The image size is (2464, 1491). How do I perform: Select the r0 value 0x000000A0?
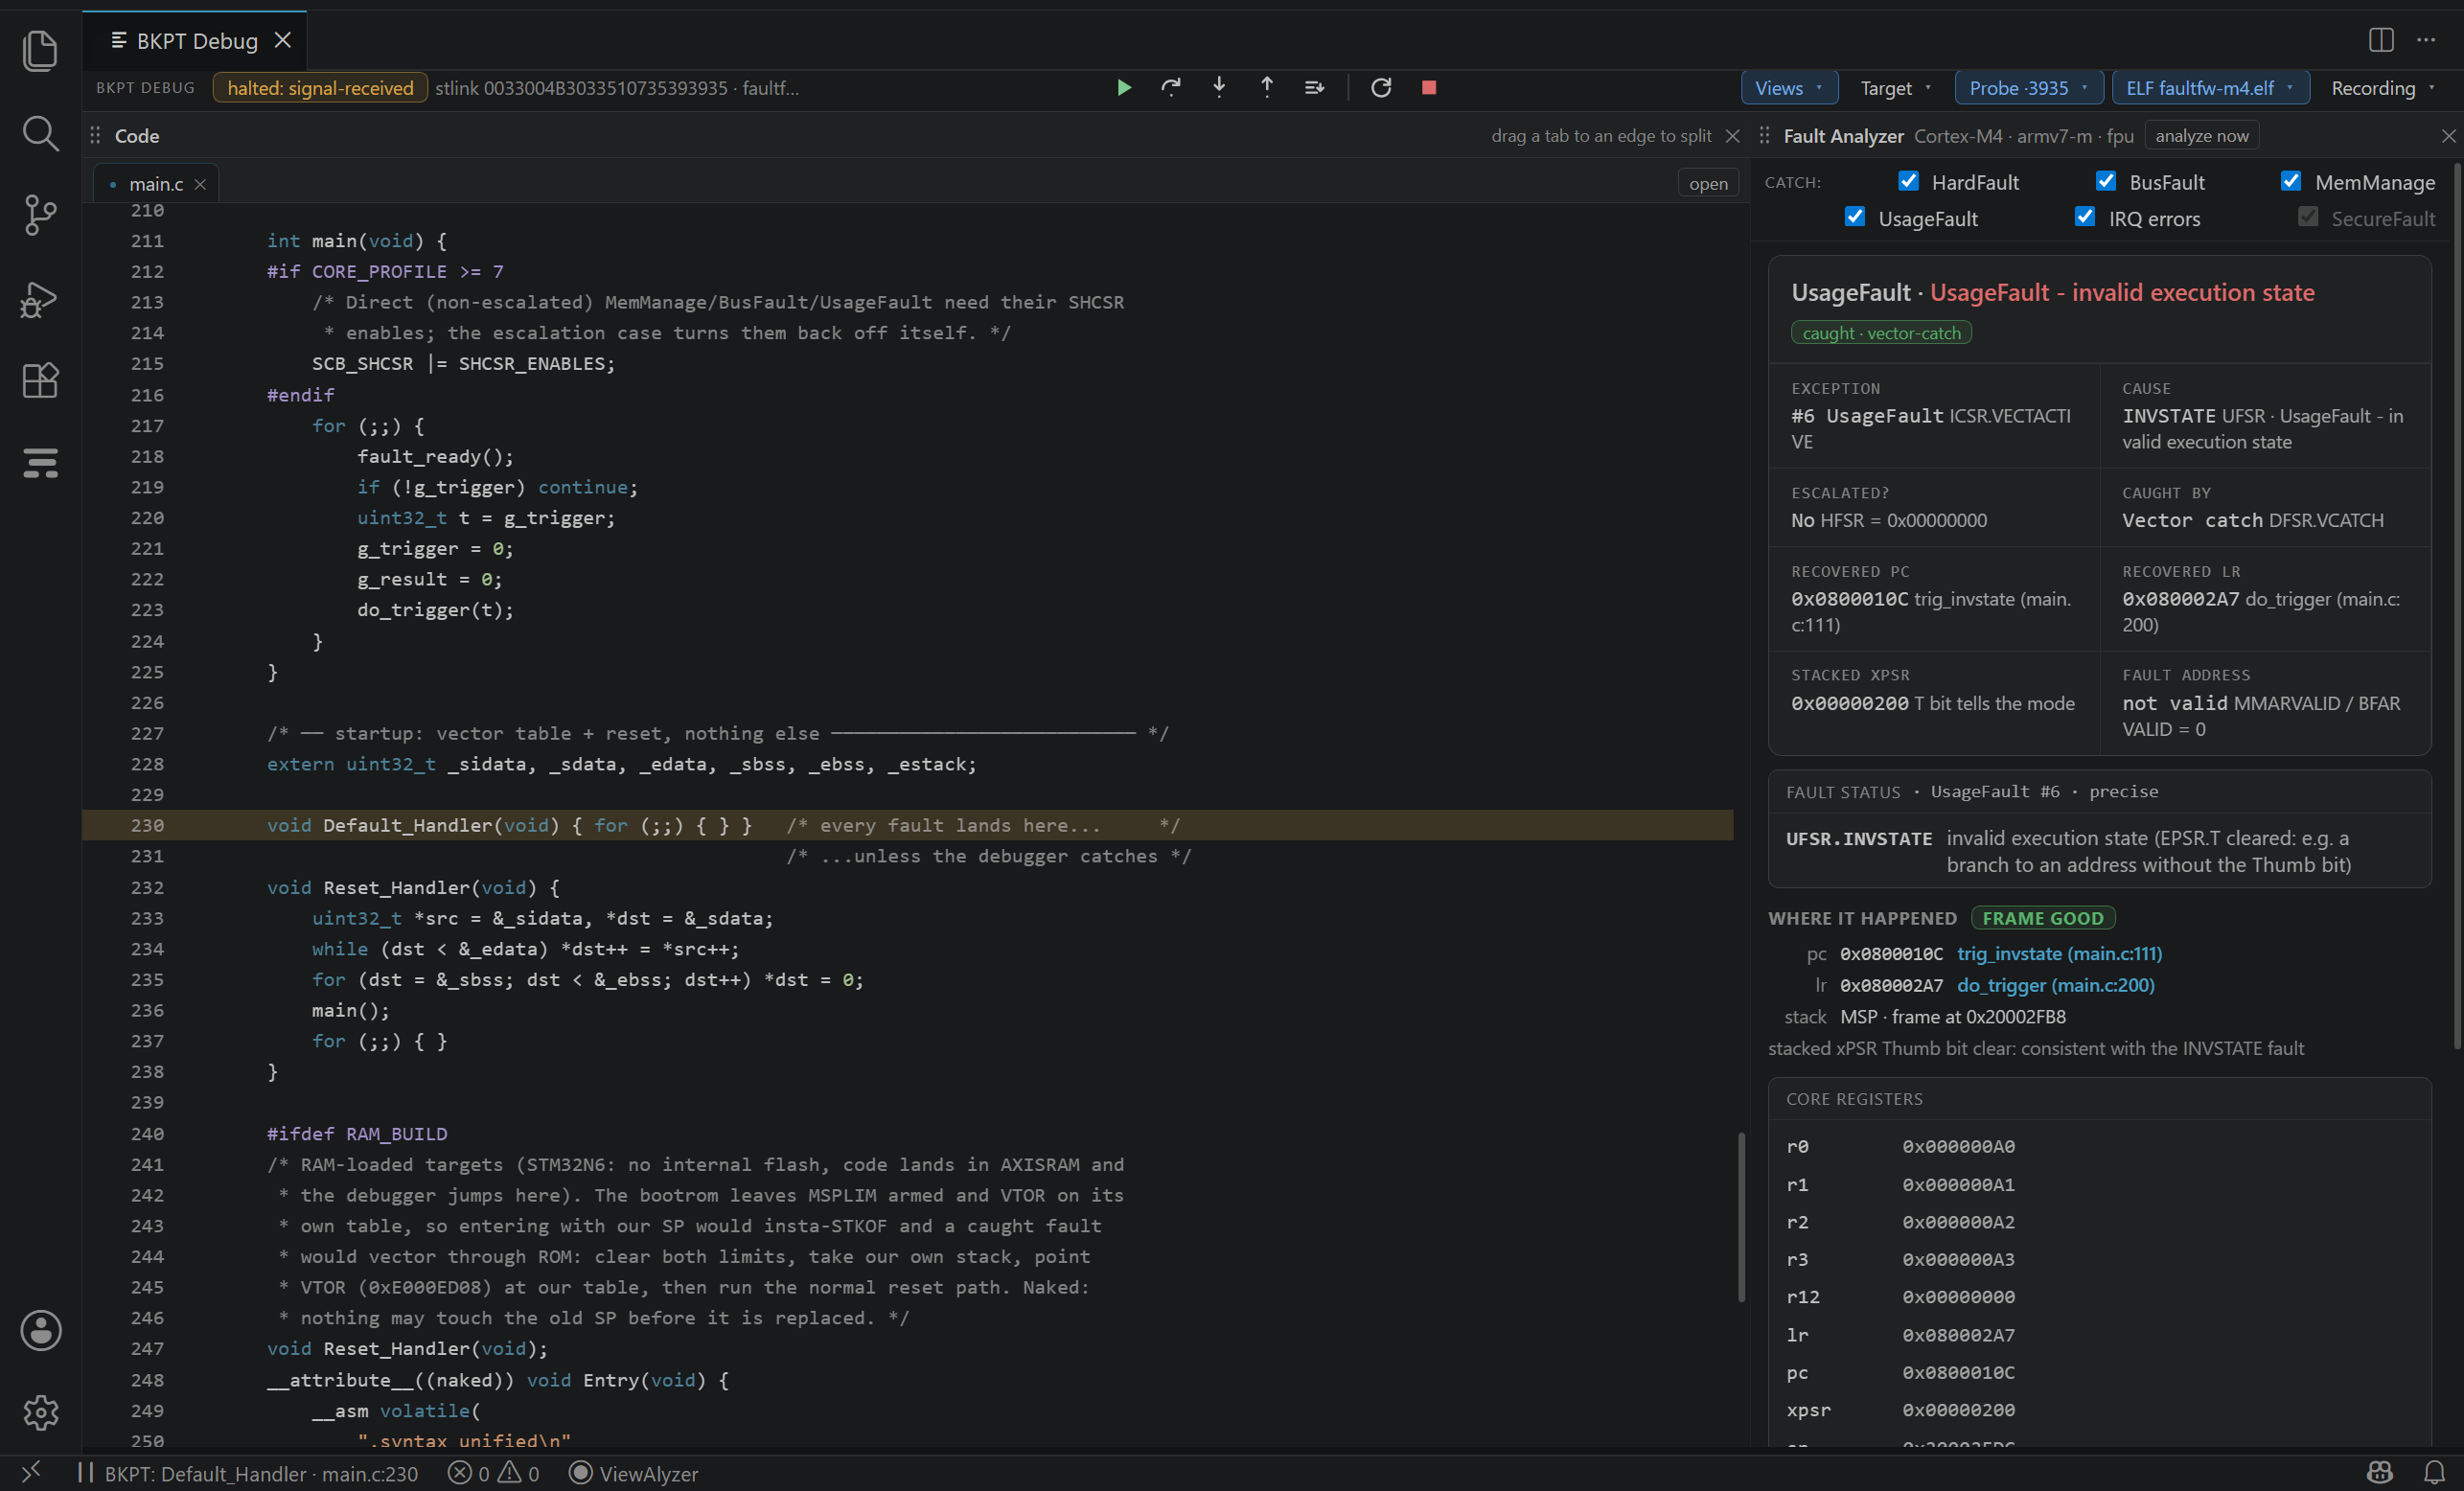click(1958, 1147)
